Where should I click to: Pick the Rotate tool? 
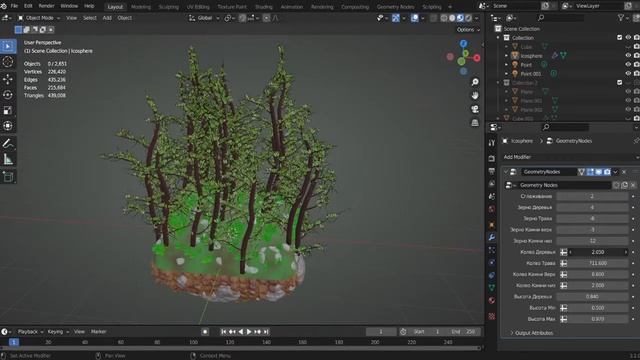(8, 95)
